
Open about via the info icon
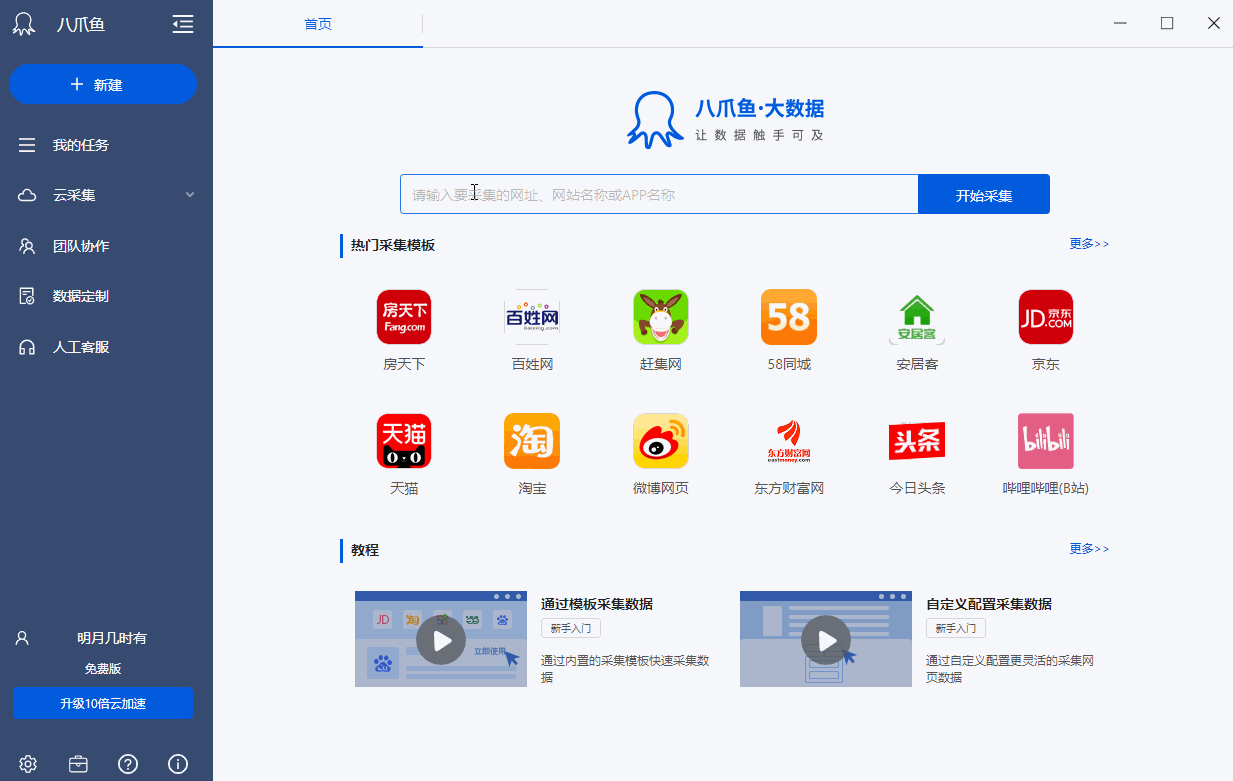(178, 764)
